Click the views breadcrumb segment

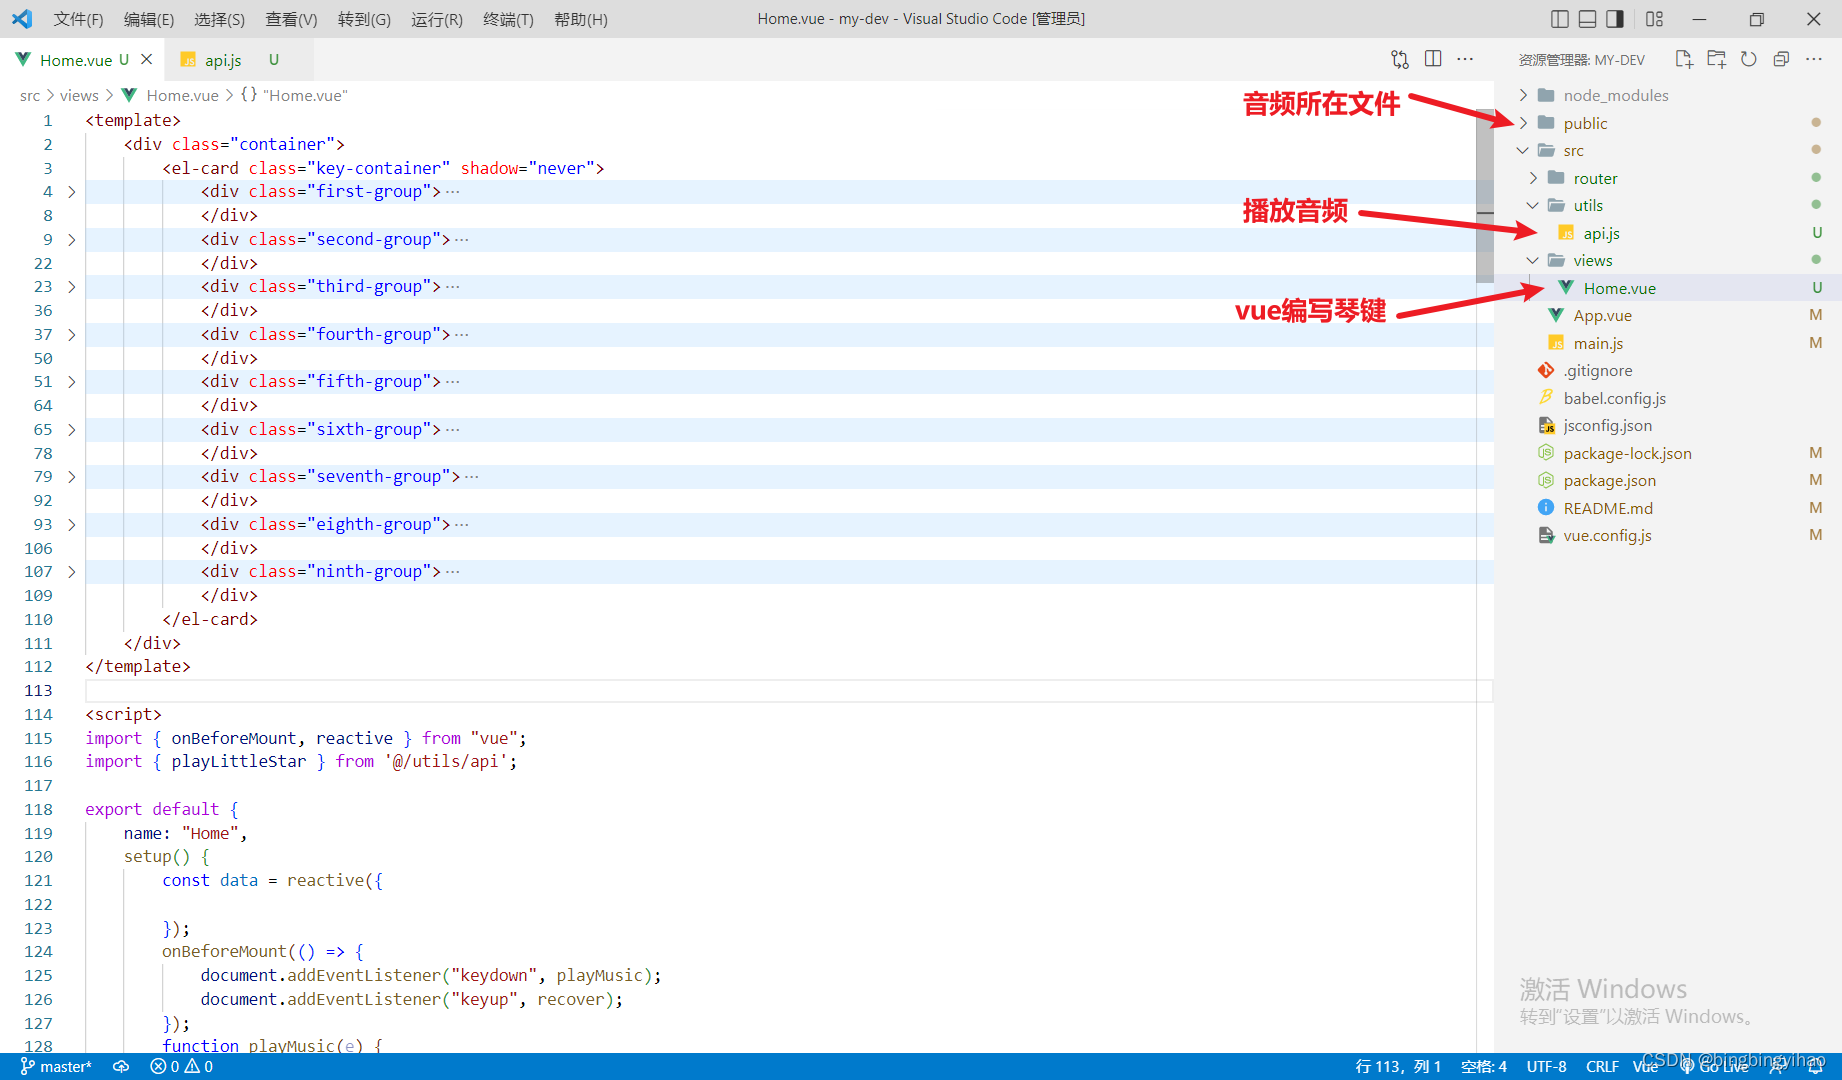(79, 95)
